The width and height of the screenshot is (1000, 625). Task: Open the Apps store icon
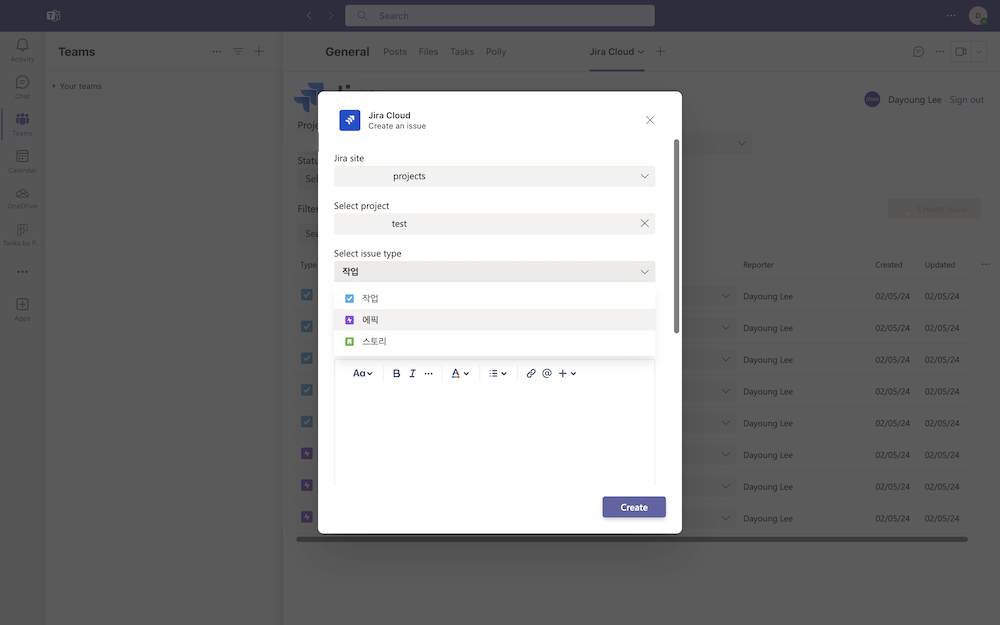click(x=22, y=309)
